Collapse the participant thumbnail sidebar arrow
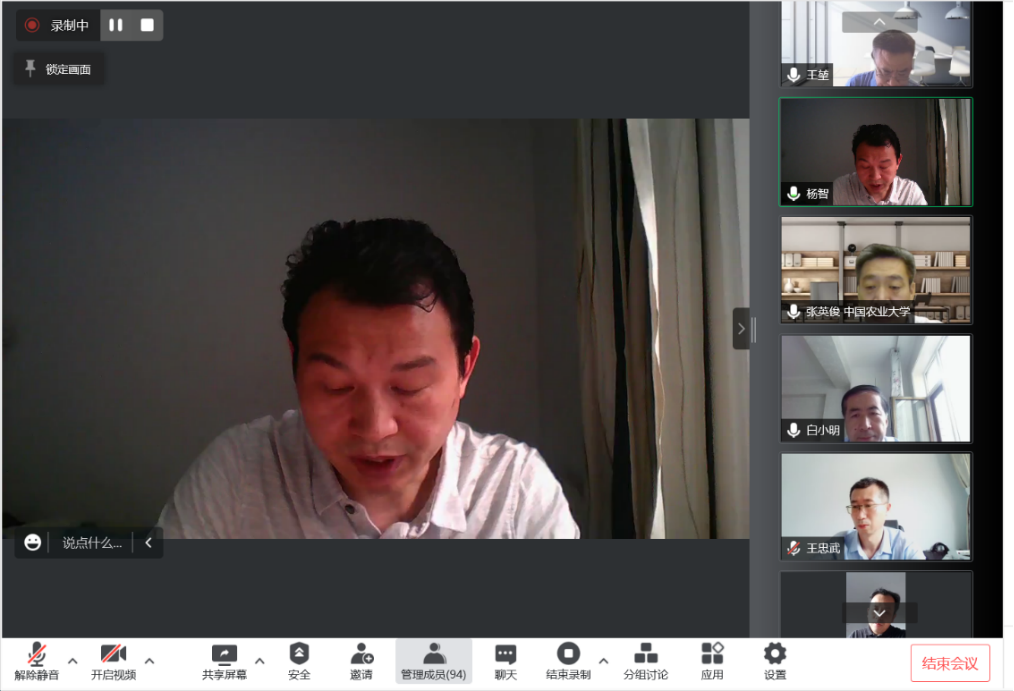1014x691 pixels. pyautogui.click(x=741, y=328)
